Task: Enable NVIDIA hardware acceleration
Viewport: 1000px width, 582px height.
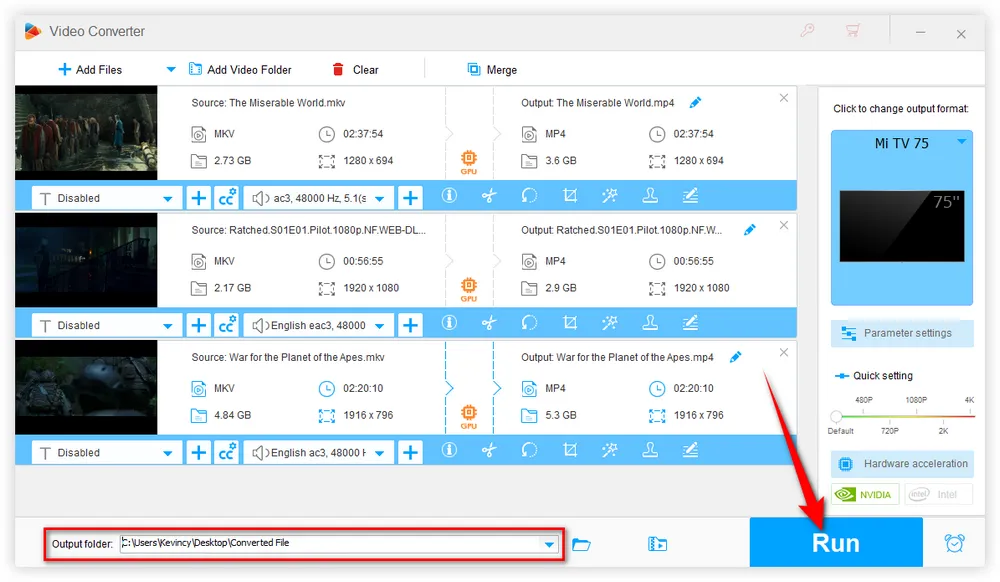Action: click(x=865, y=494)
